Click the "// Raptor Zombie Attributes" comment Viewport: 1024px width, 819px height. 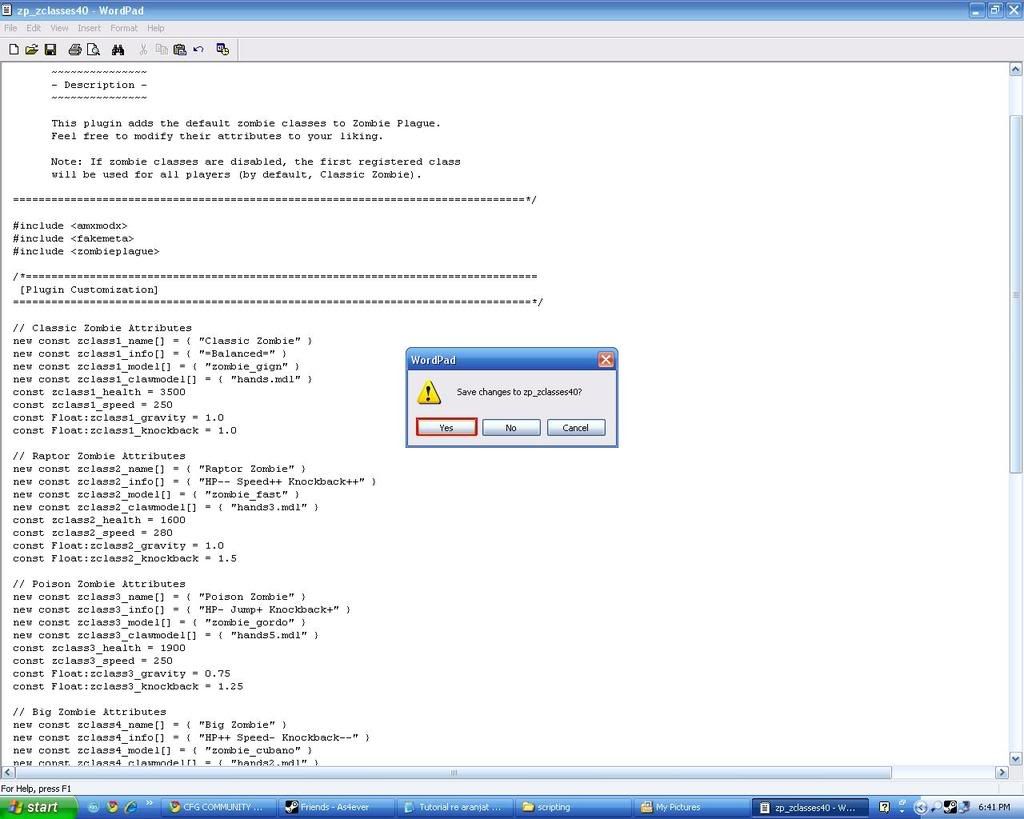point(99,456)
